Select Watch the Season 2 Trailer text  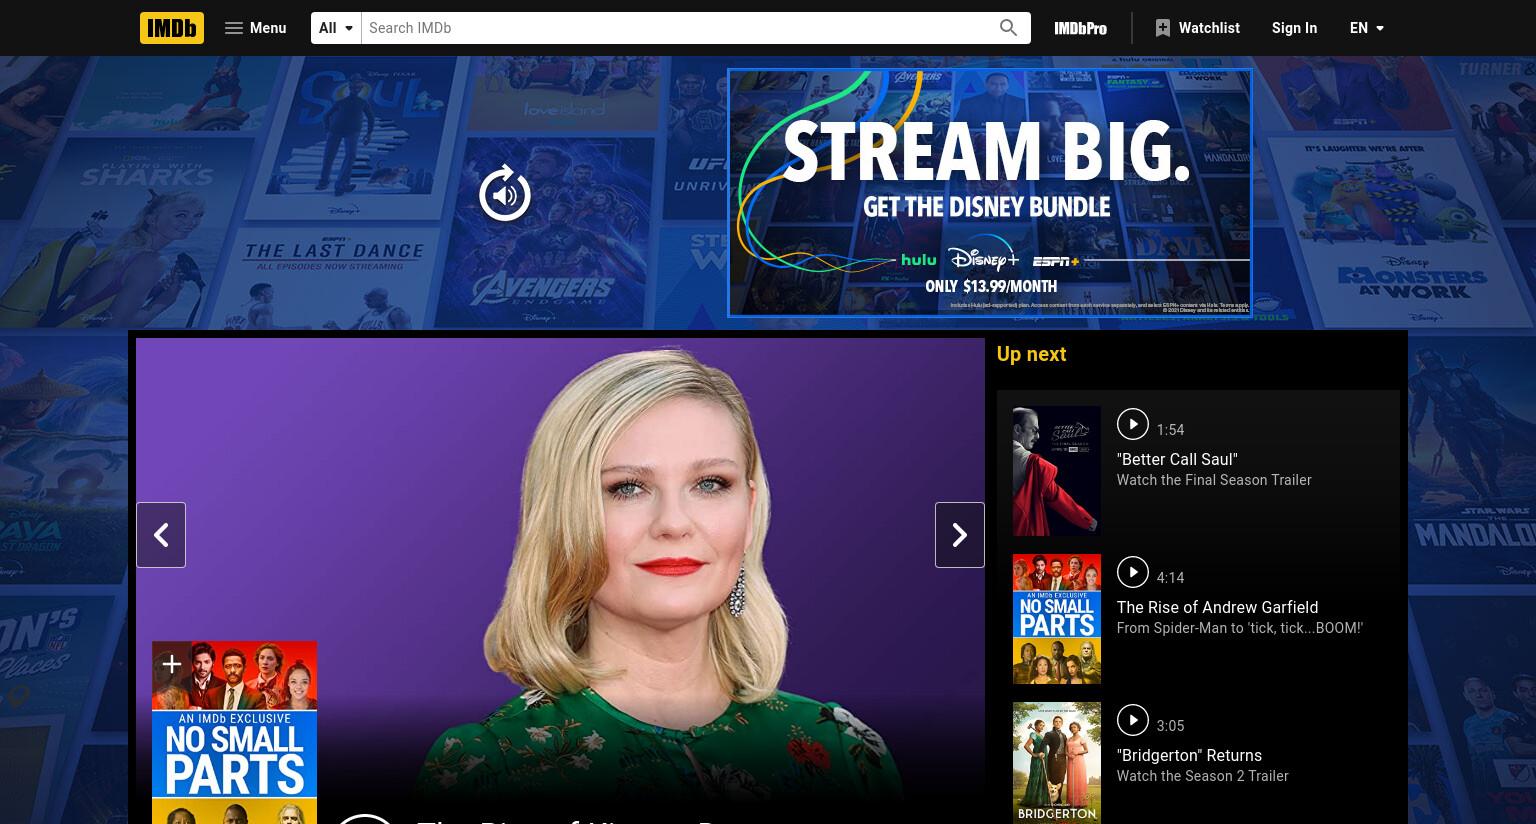(1202, 776)
